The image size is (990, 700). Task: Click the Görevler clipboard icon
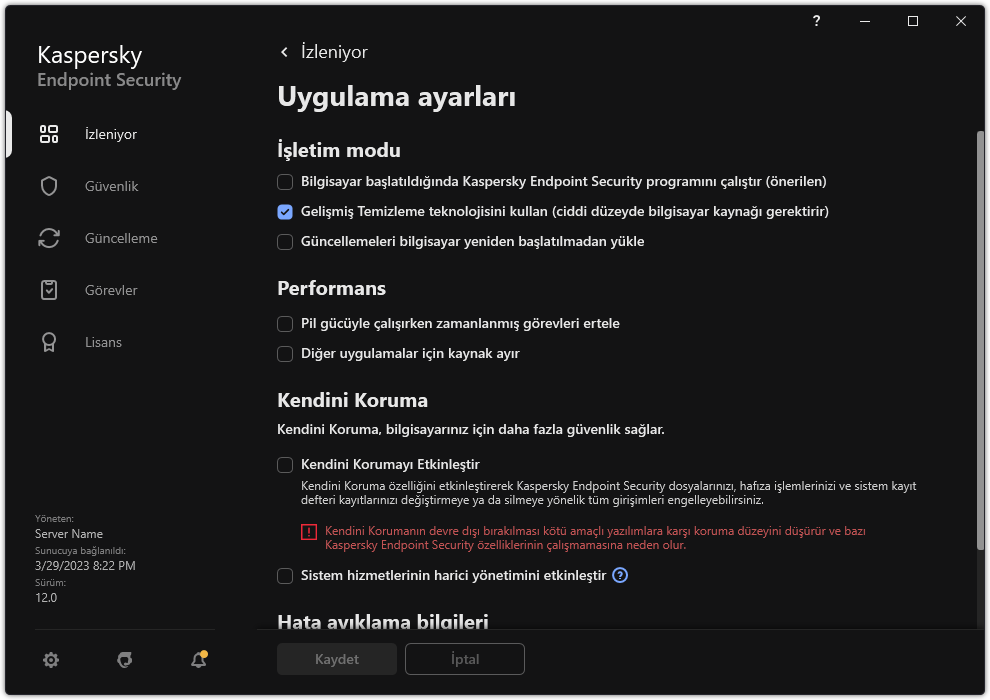click(x=49, y=290)
